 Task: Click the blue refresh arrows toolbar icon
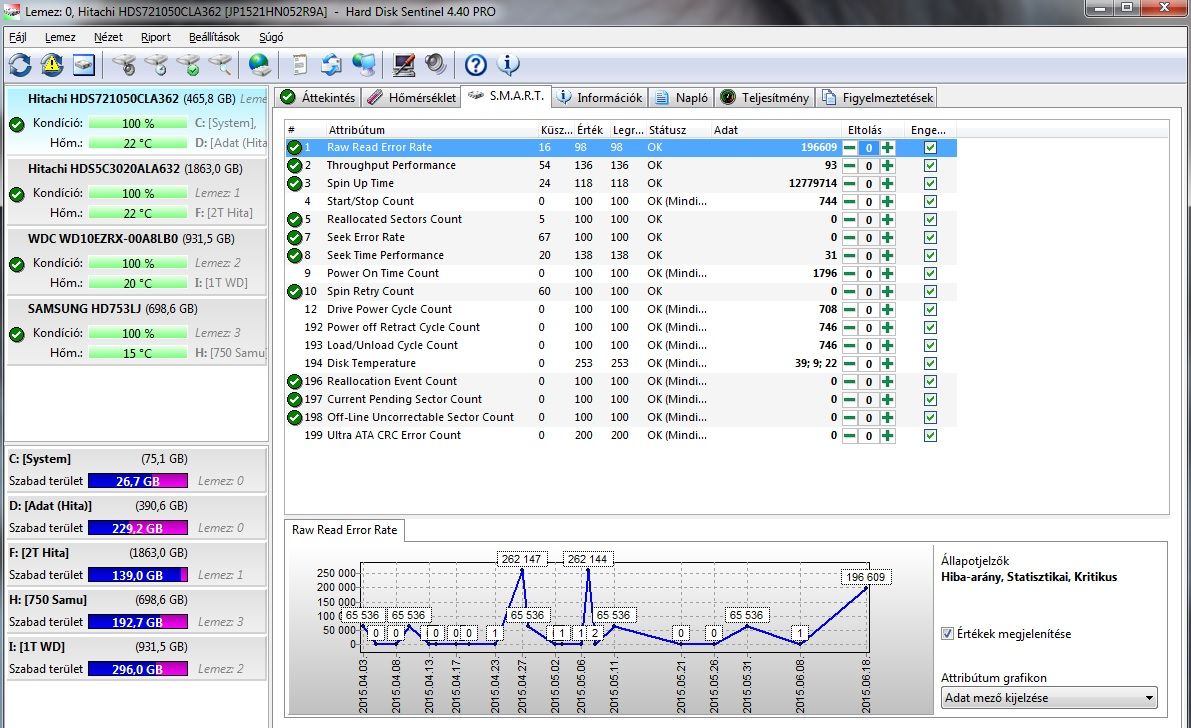[x=20, y=65]
